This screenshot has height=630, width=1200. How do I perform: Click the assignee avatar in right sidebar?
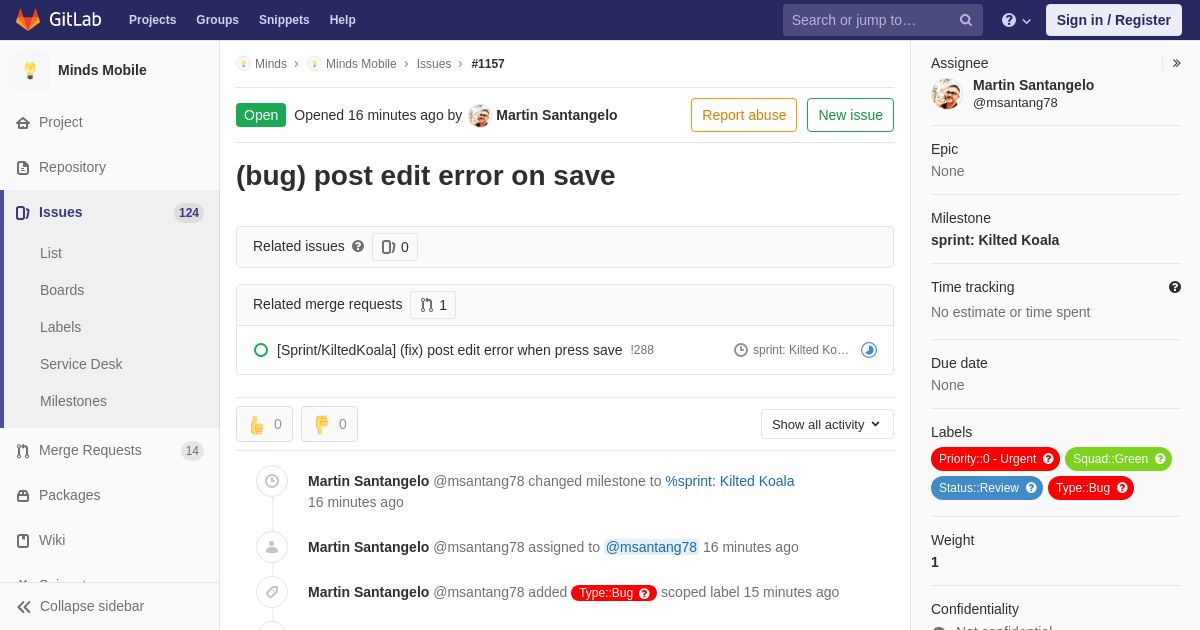(946, 94)
